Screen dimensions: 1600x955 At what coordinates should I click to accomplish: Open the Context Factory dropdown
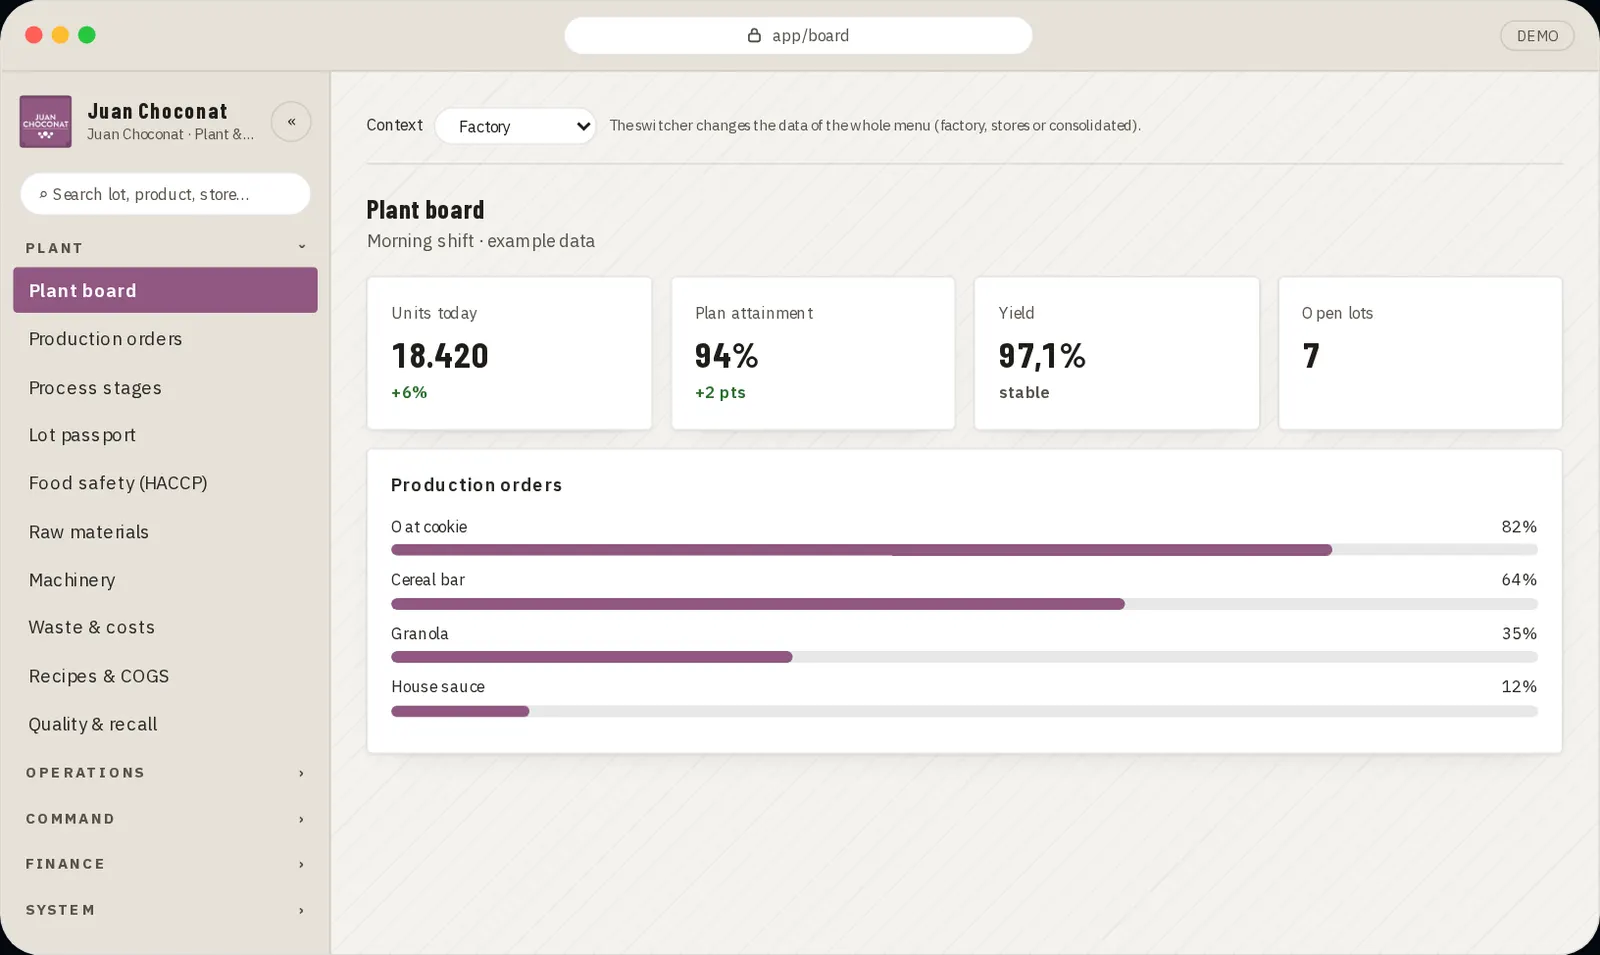pos(515,126)
